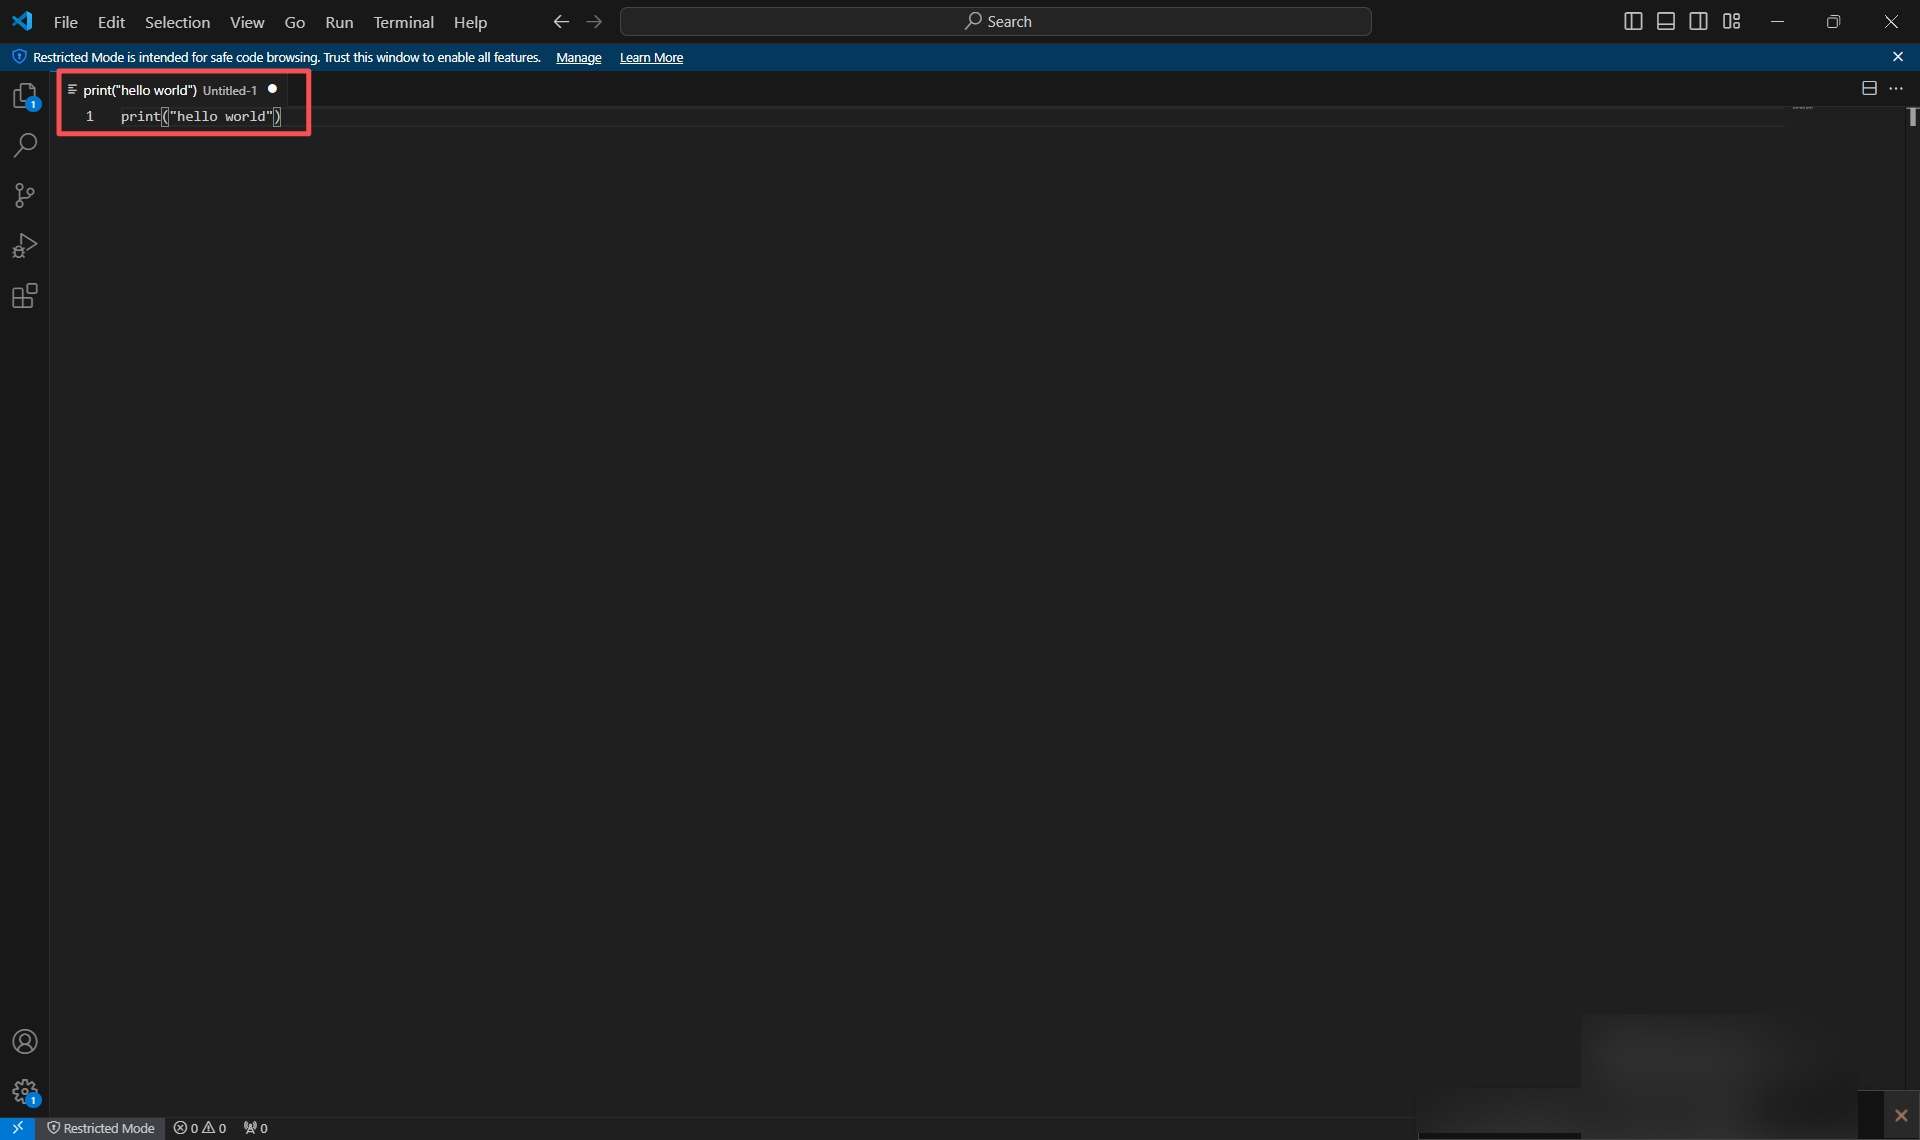Open the Manage gear icon

(25, 1091)
